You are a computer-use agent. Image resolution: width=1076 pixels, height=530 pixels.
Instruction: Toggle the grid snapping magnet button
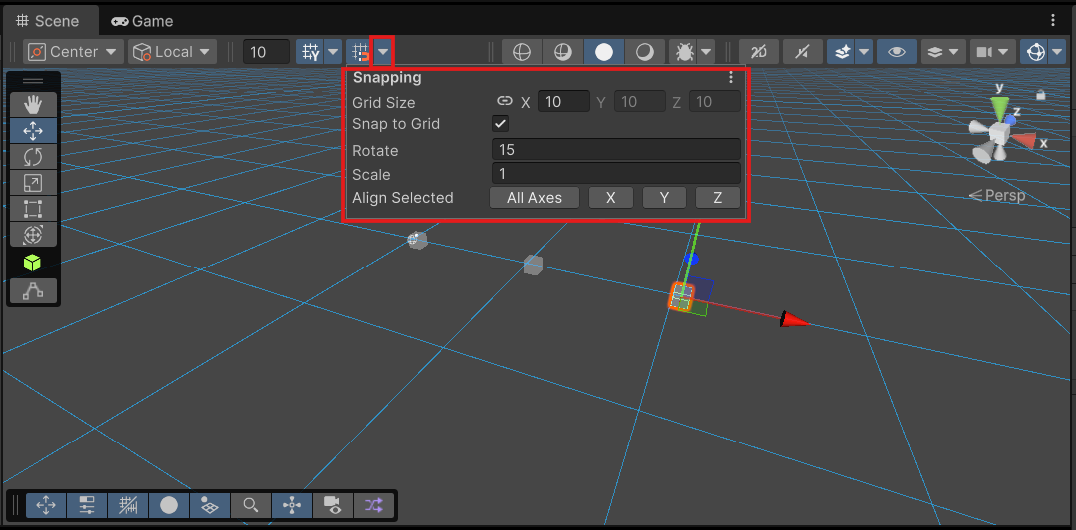point(359,52)
